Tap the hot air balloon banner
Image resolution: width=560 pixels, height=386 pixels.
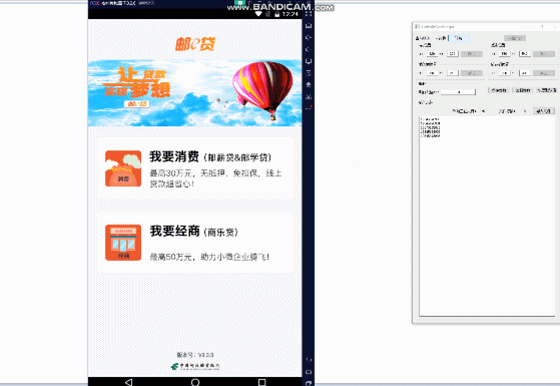[x=195, y=93]
